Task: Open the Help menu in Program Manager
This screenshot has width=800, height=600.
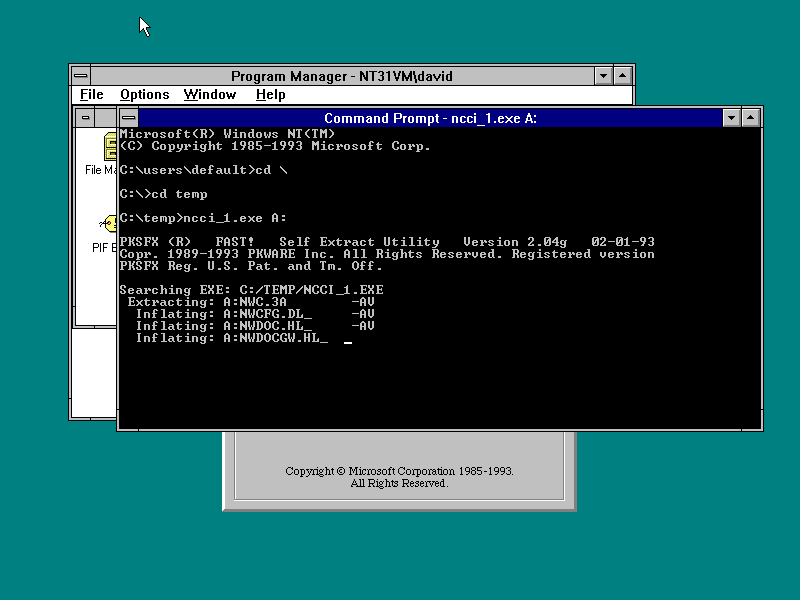Action: [x=270, y=94]
